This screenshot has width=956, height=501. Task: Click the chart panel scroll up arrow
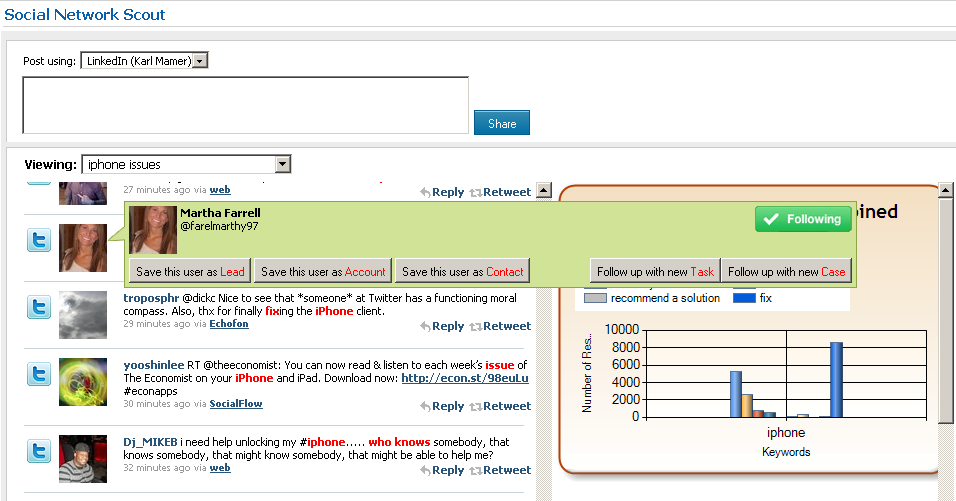[946, 190]
